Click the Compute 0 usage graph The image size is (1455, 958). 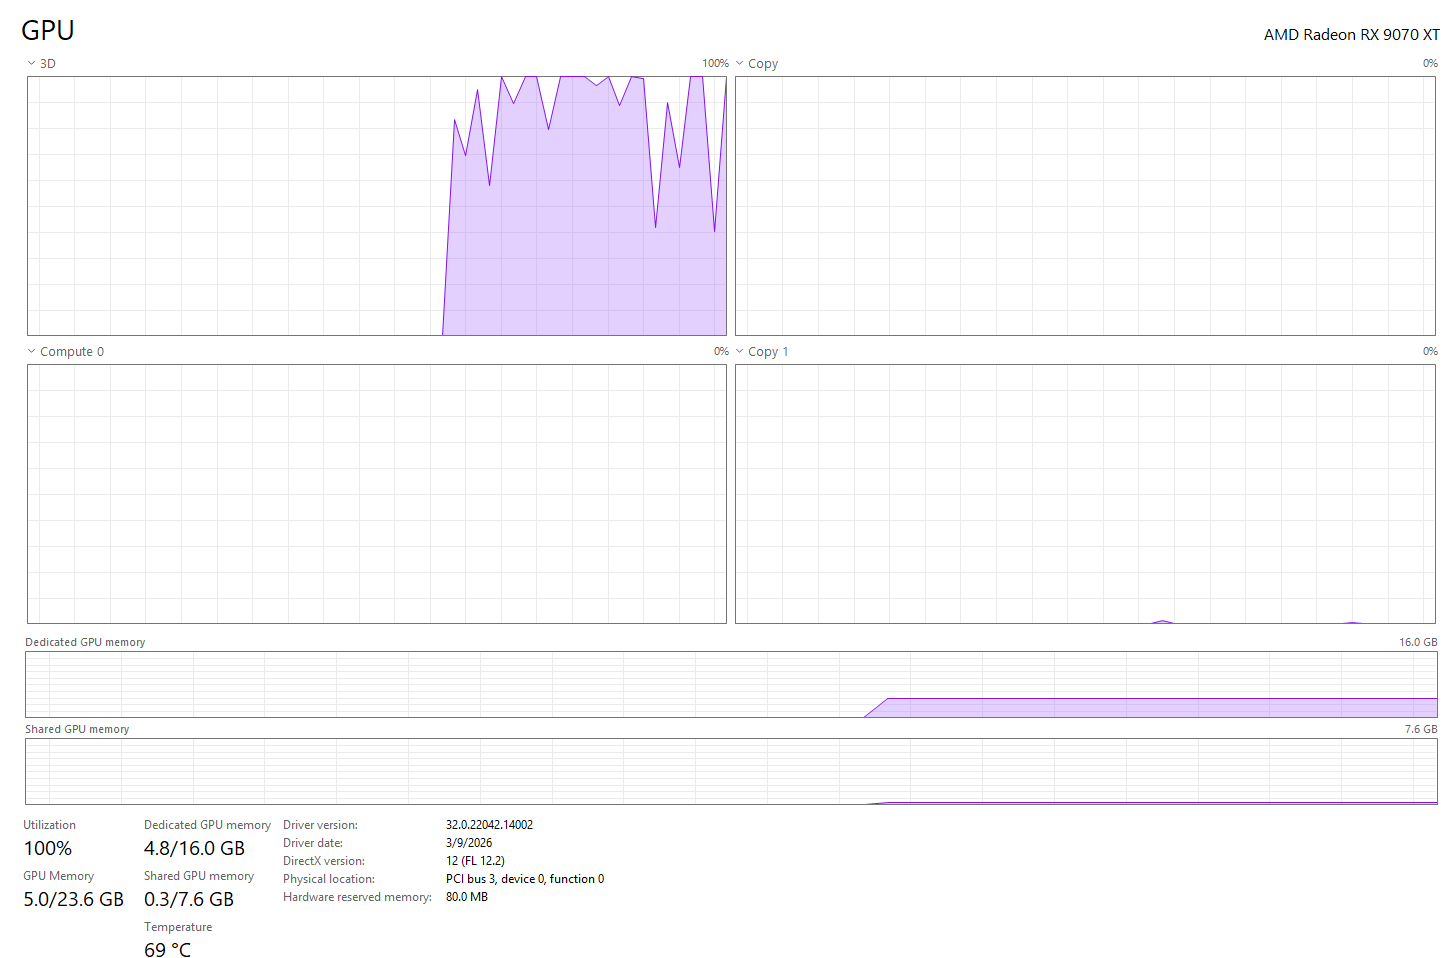(377, 494)
